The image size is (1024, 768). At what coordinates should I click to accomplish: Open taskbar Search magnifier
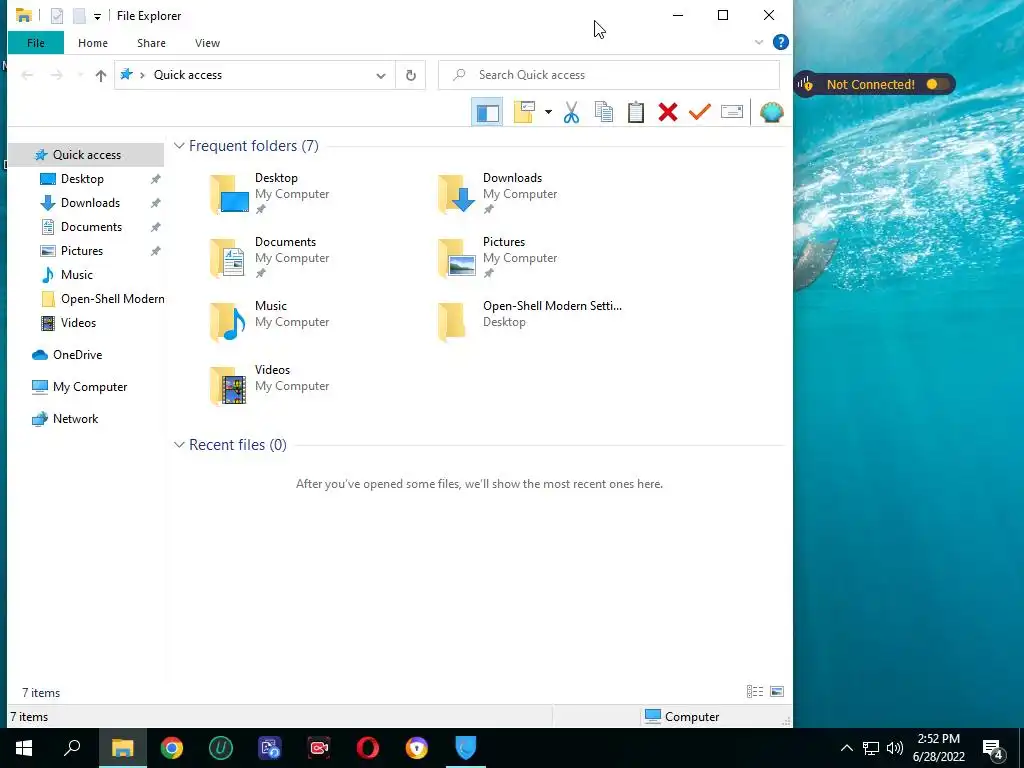tap(72, 748)
